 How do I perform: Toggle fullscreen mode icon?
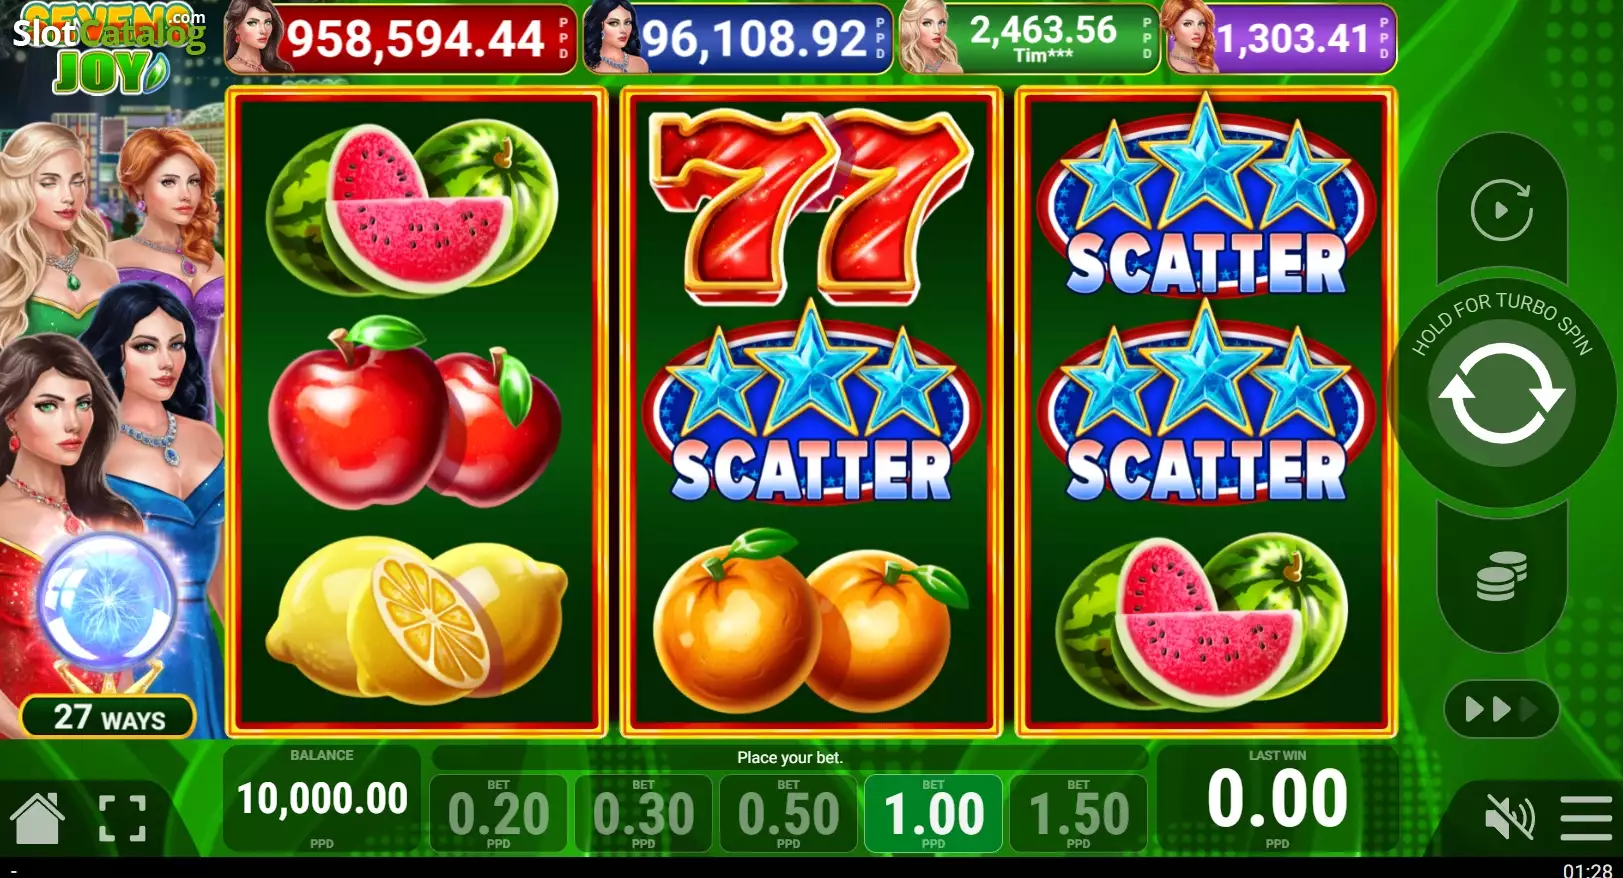[122, 818]
